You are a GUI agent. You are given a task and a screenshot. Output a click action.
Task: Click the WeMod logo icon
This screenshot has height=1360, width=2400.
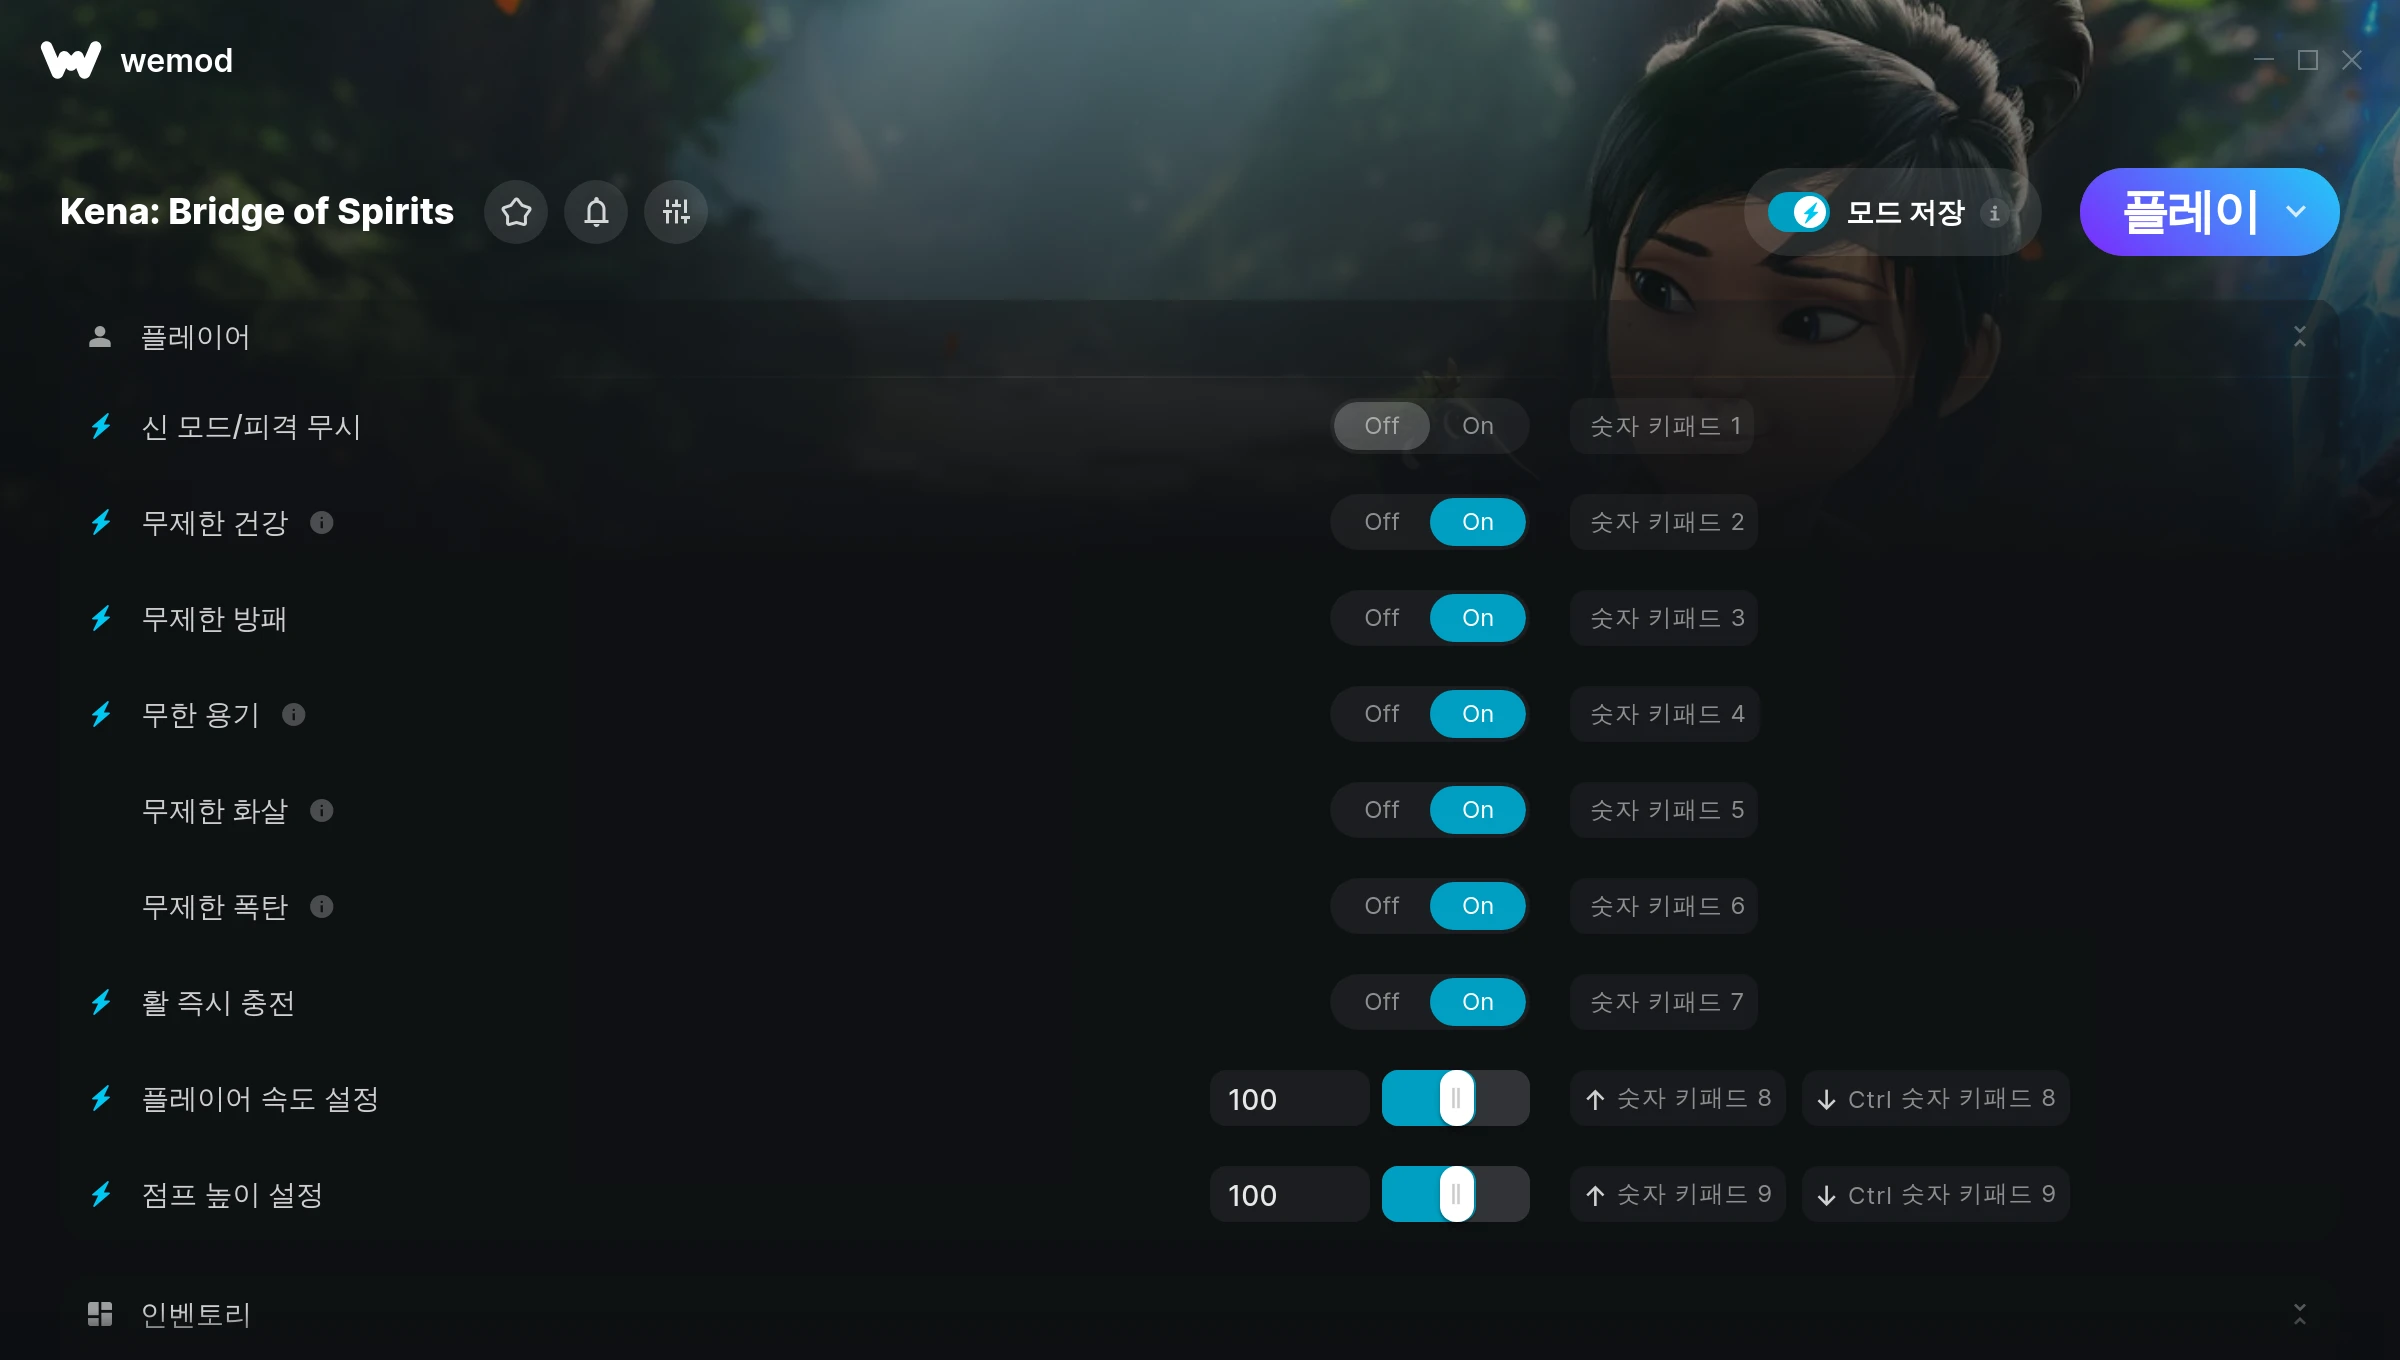pos(71,60)
